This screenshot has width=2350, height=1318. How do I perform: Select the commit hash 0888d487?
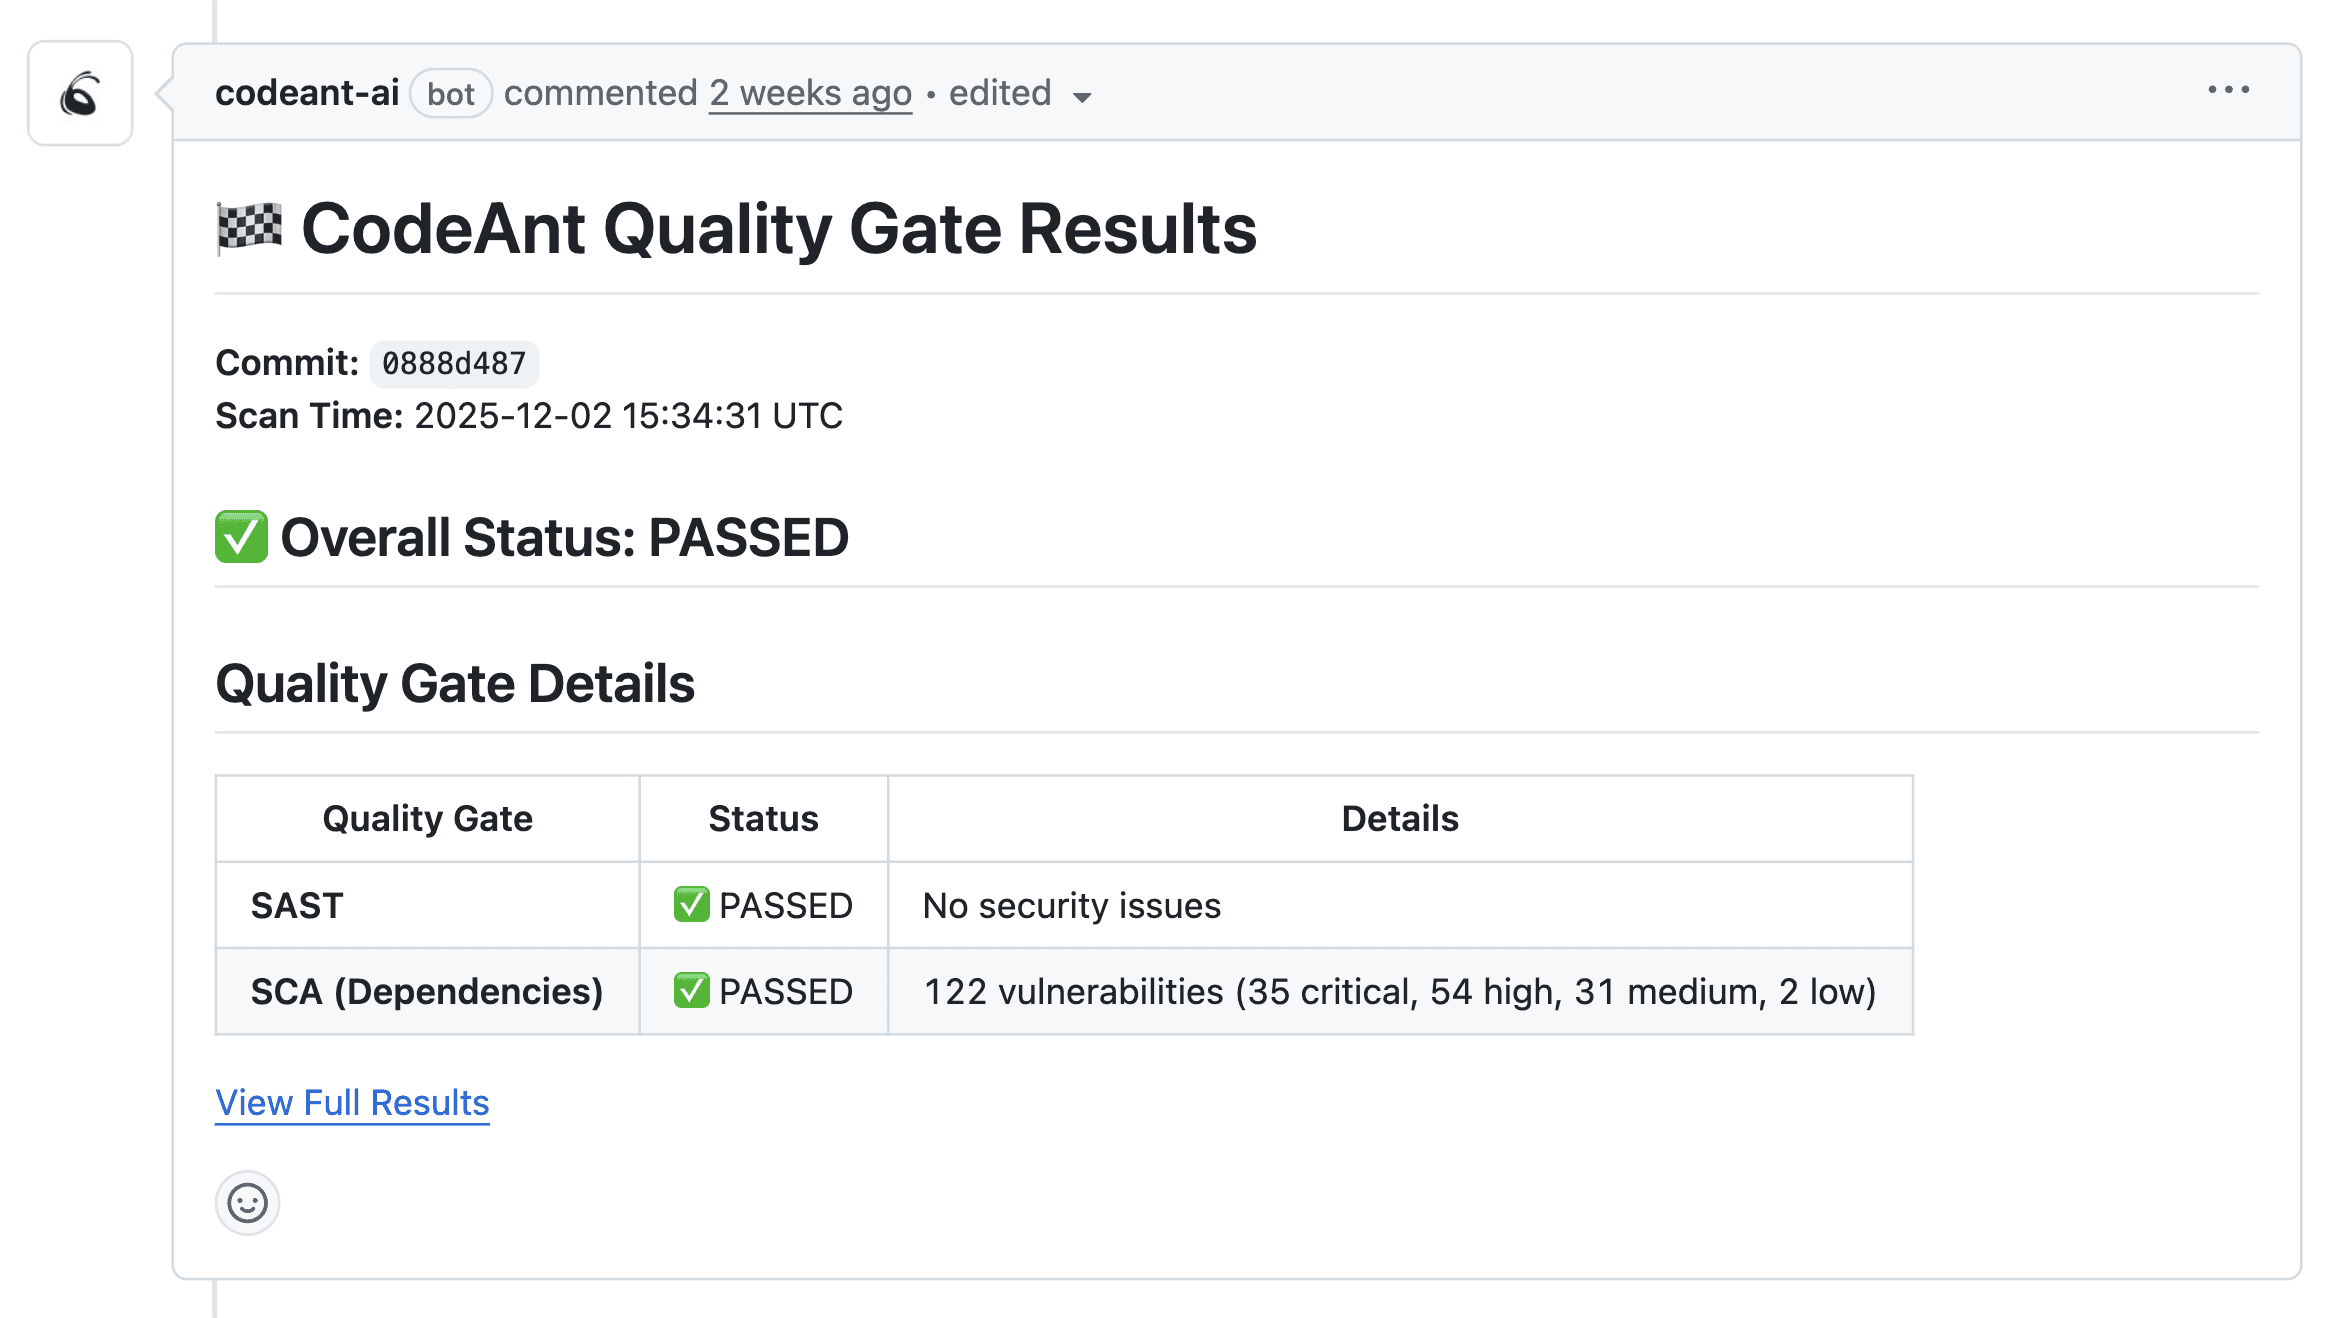tap(454, 363)
